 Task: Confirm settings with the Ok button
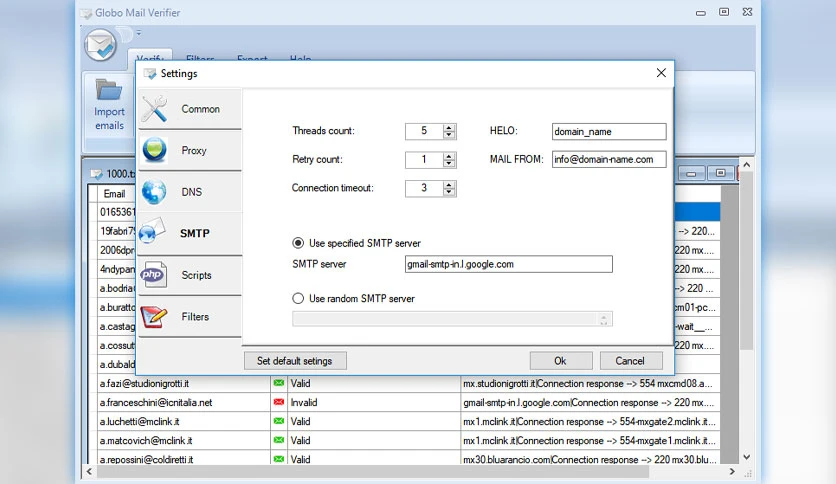(560, 361)
